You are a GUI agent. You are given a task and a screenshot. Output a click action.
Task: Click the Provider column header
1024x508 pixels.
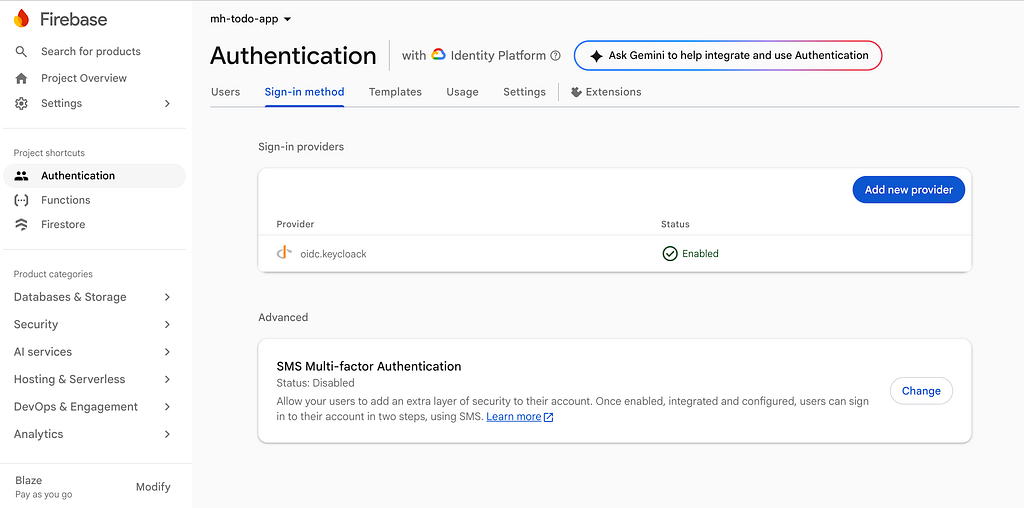tap(295, 224)
